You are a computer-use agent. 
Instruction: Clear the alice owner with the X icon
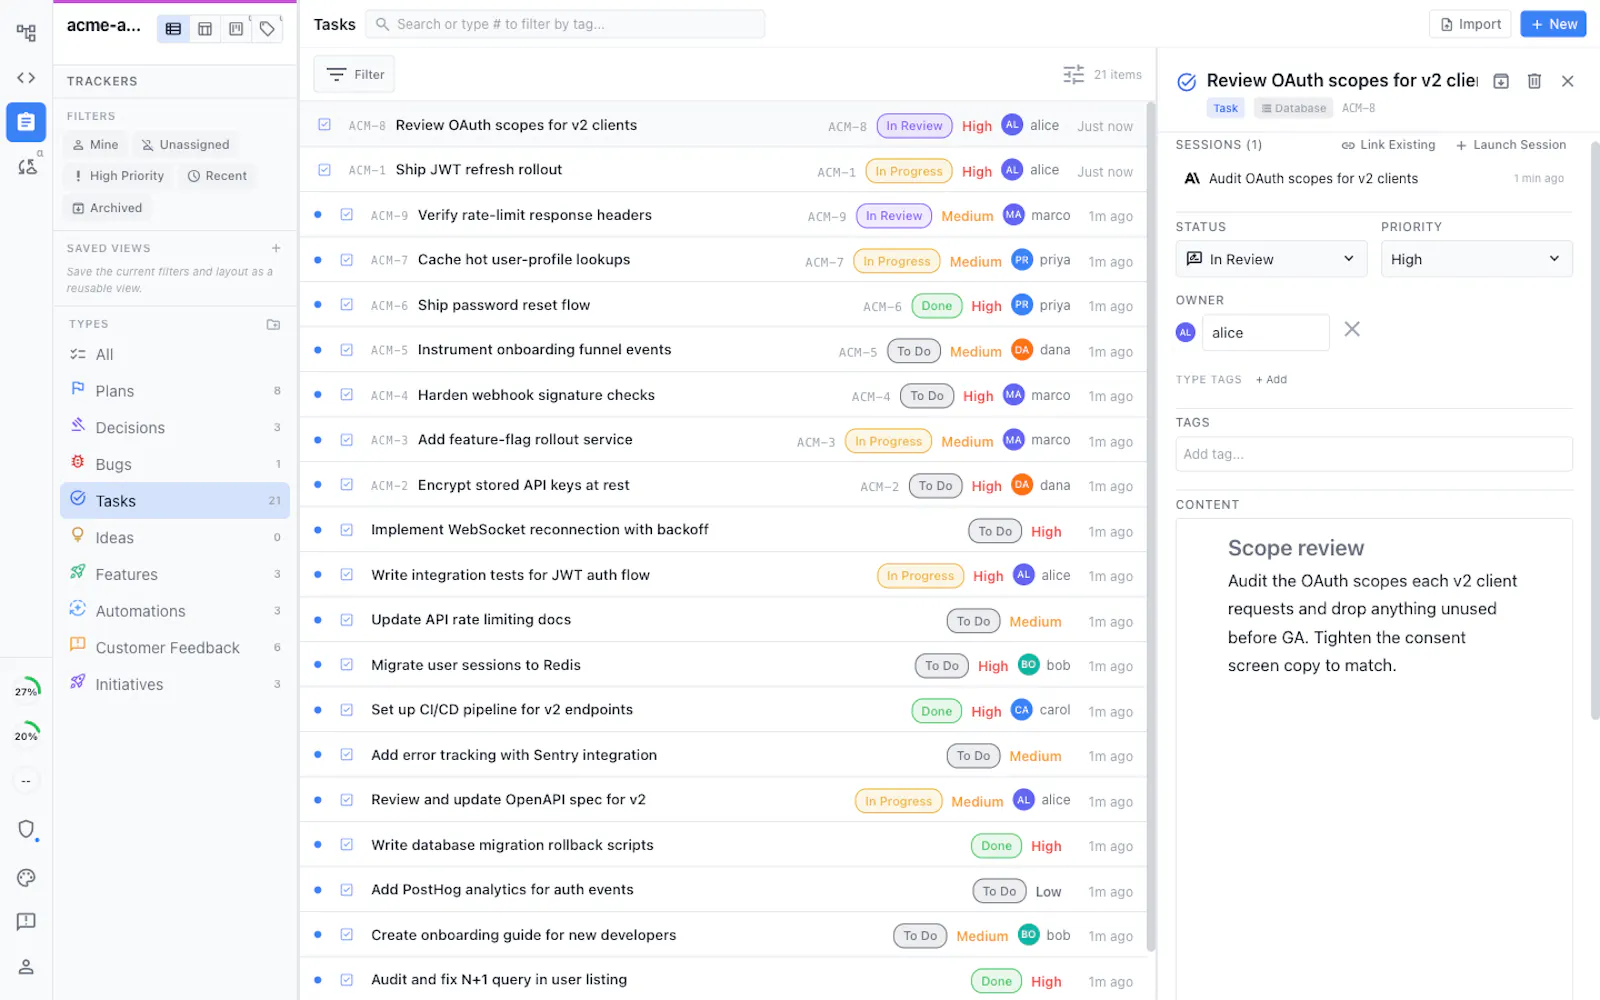coord(1352,329)
